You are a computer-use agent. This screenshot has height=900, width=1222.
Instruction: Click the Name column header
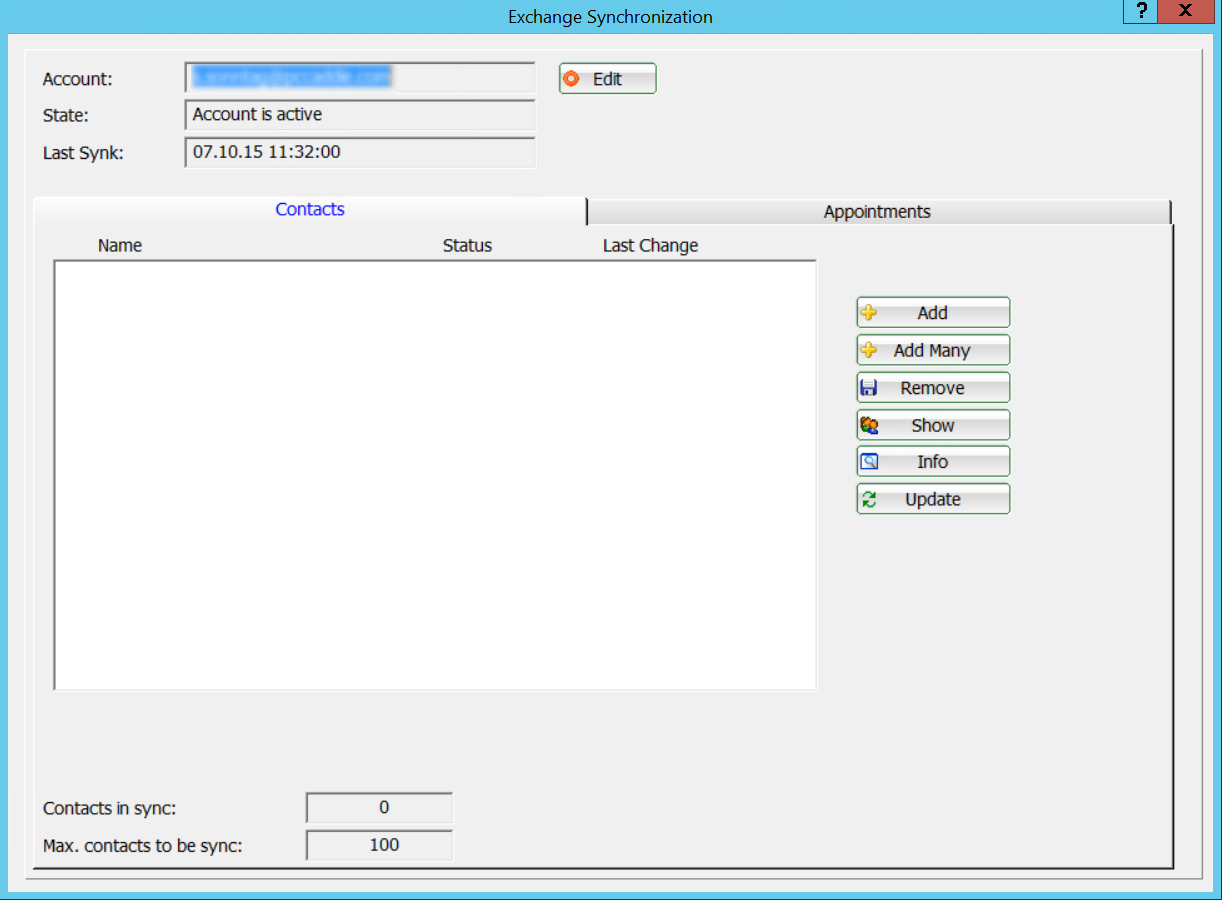(120, 246)
